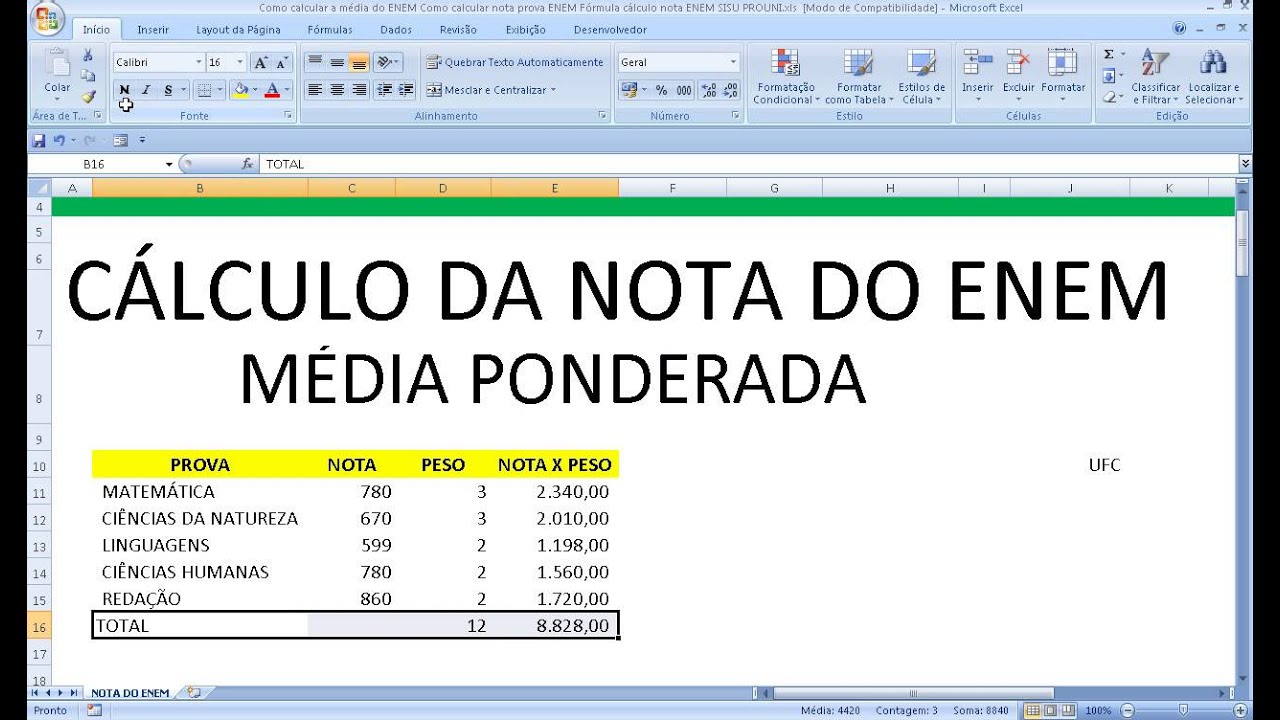This screenshot has height=720, width=1280.
Task: Open the borders dropdown arrow
Action: (221, 90)
